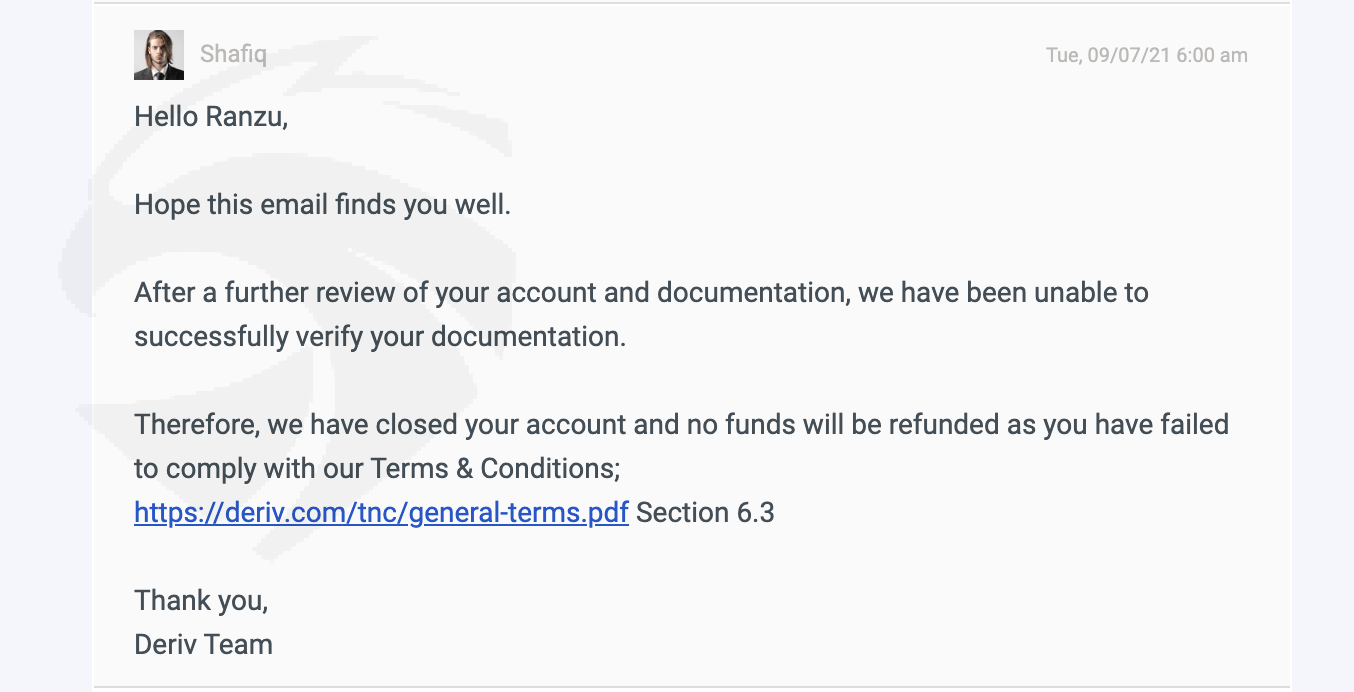The image size is (1354, 692).
Task: Click "Hope this email finds you well."
Action: tap(322, 205)
